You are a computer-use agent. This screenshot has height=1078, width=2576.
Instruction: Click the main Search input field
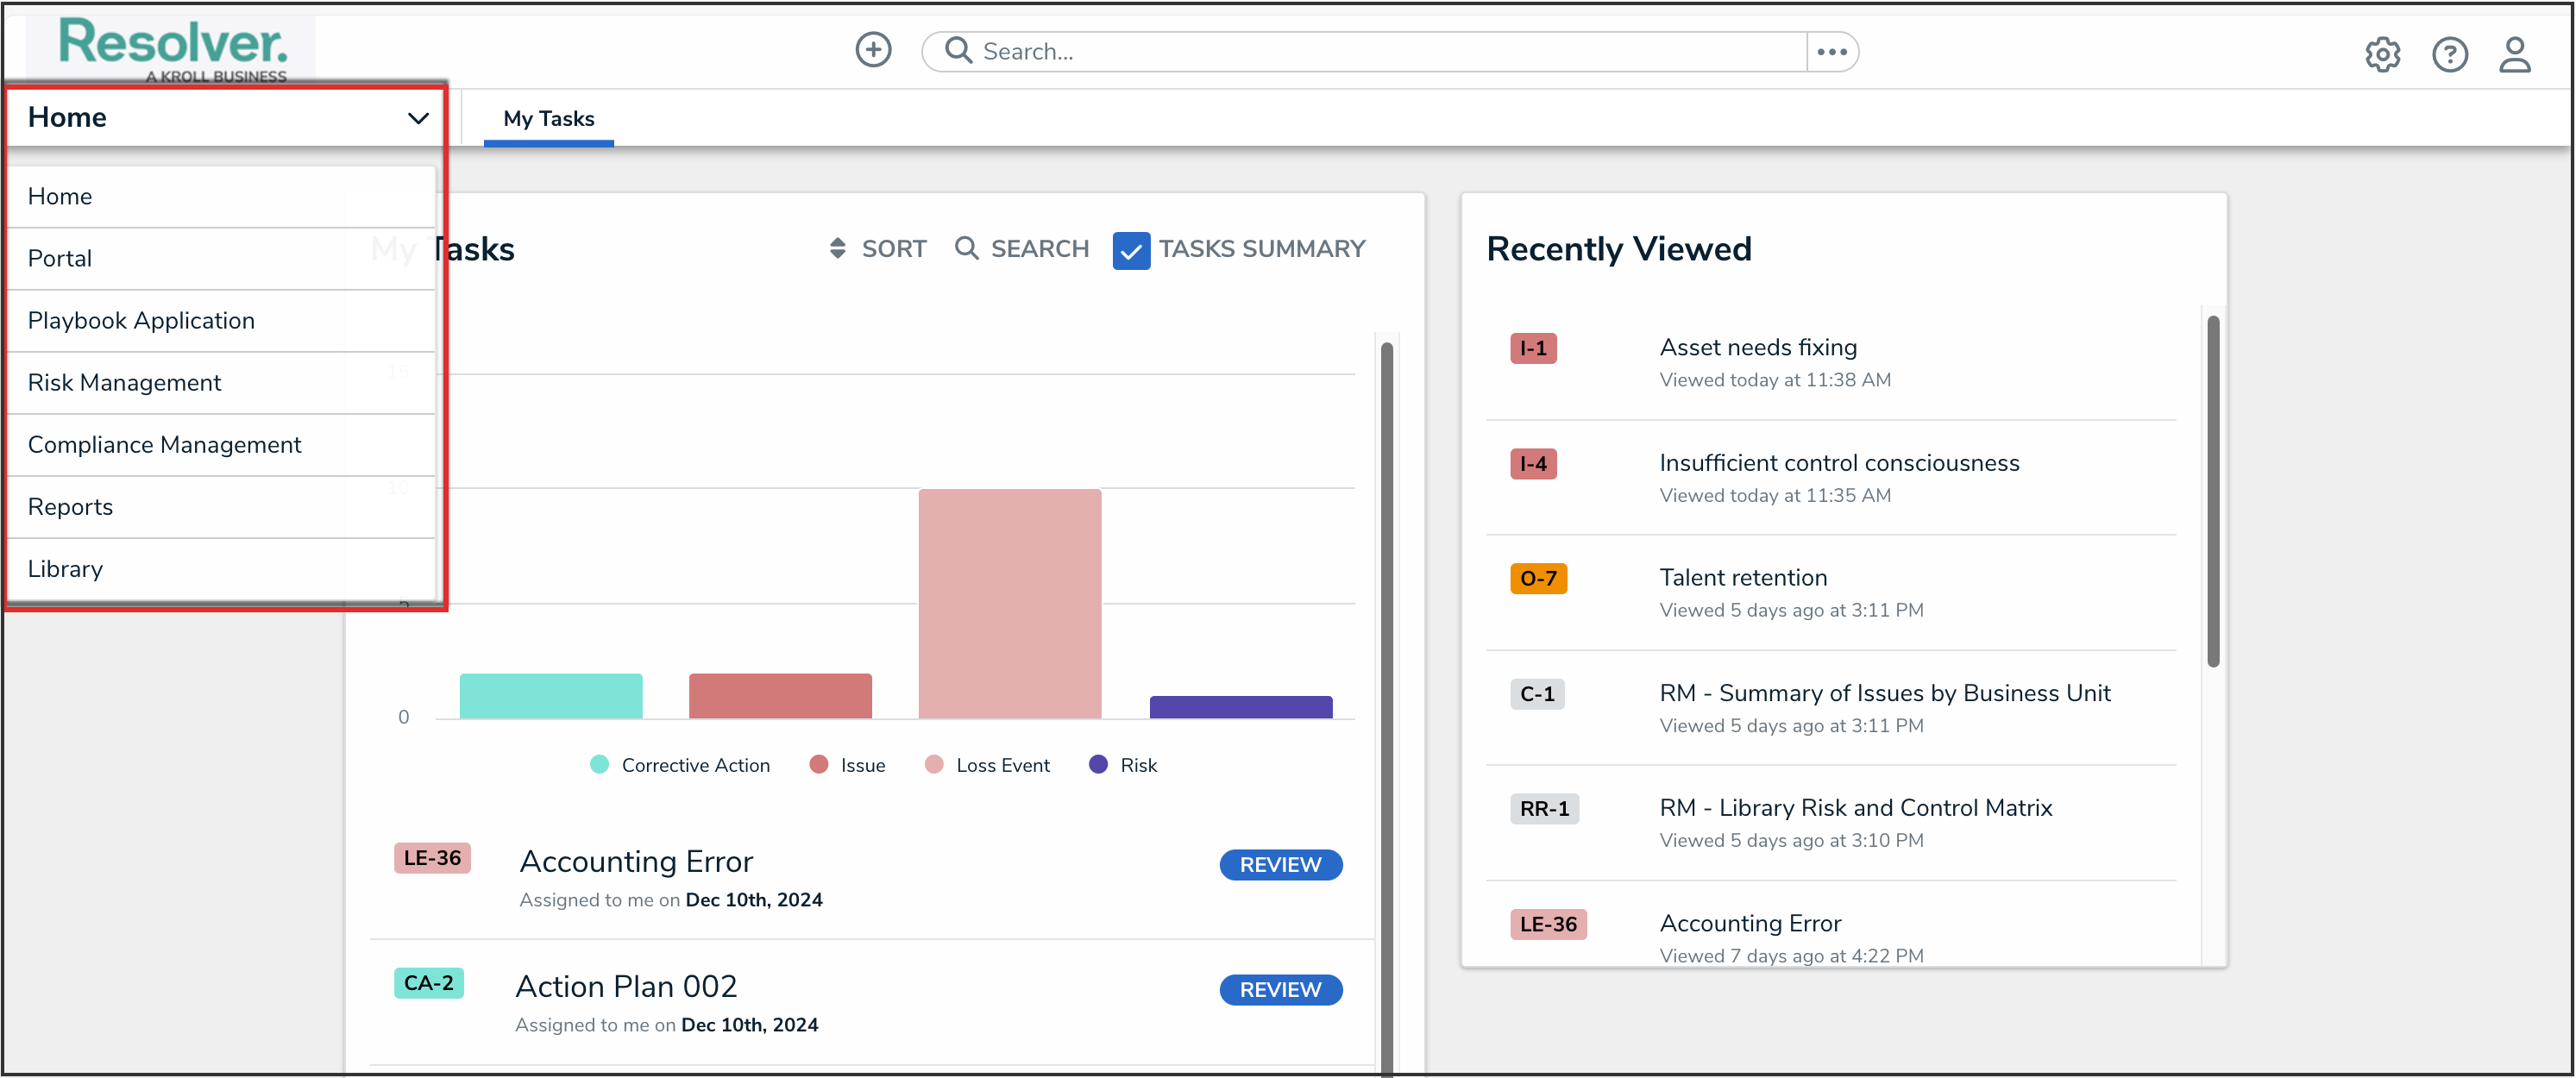pos(1380,52)
